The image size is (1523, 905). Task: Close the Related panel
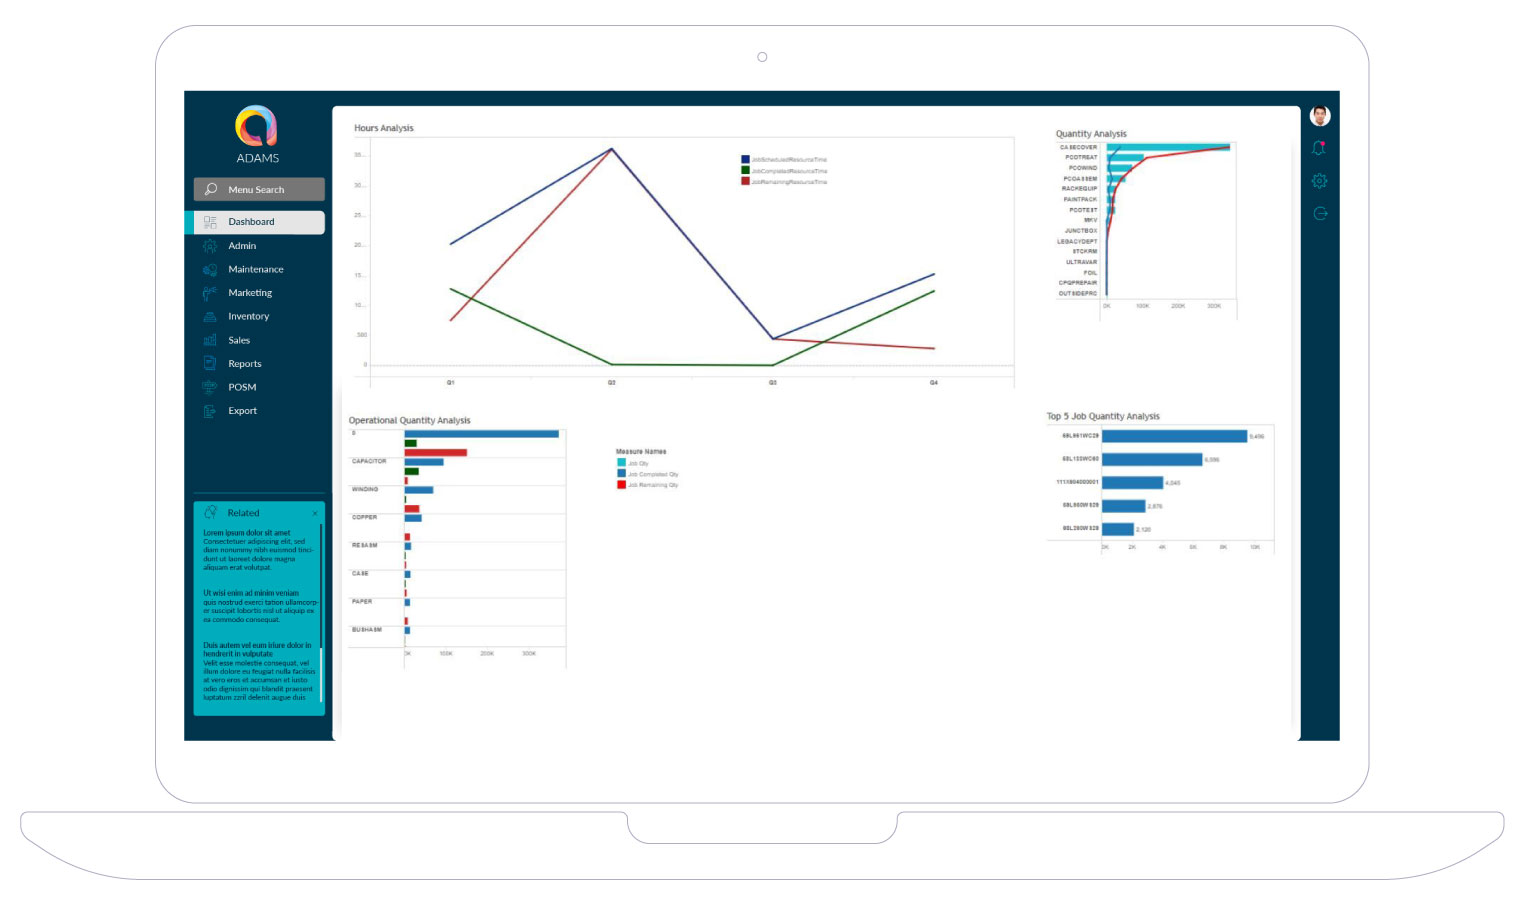click(x=315, y=513)
